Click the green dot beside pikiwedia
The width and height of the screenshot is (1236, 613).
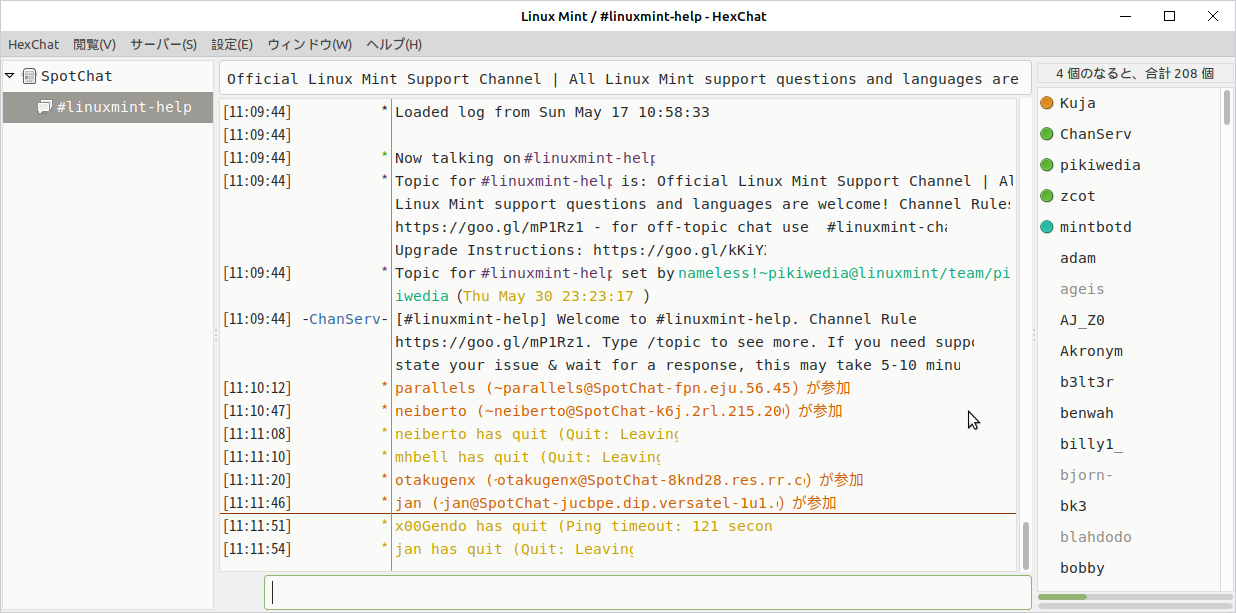[1046, 164]
